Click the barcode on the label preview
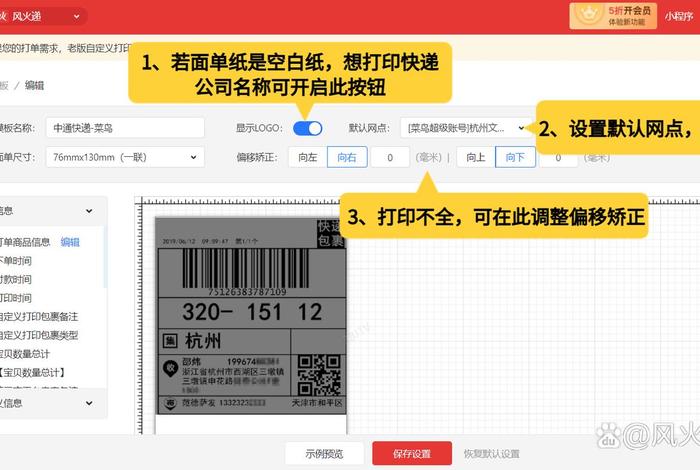The image size is (700, 470). click(246, 268)
